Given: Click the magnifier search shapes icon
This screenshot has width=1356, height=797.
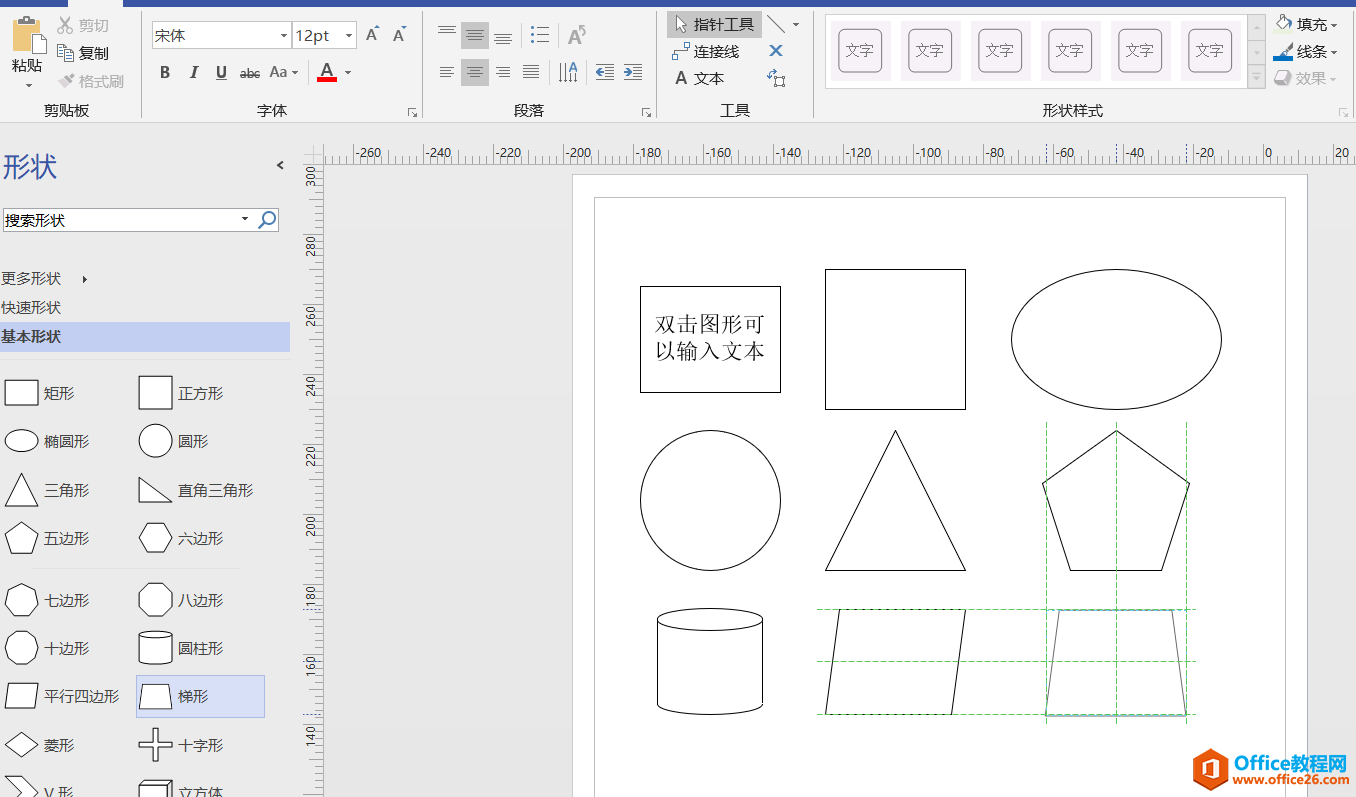Looking at the screenshot, I should [x=267, y=220].
